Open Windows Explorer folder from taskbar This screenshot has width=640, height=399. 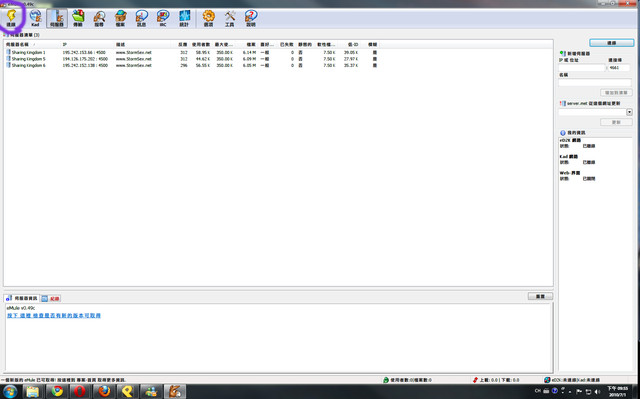point(33,392)
